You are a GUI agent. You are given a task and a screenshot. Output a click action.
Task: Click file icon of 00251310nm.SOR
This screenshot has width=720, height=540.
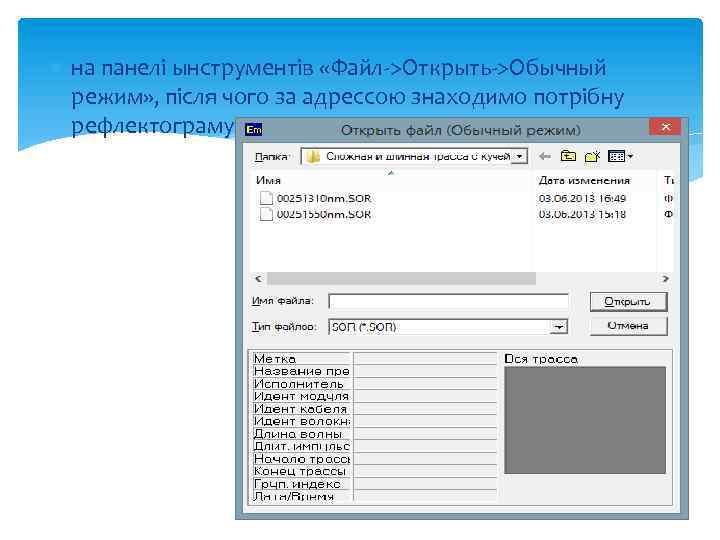point(266,198)
